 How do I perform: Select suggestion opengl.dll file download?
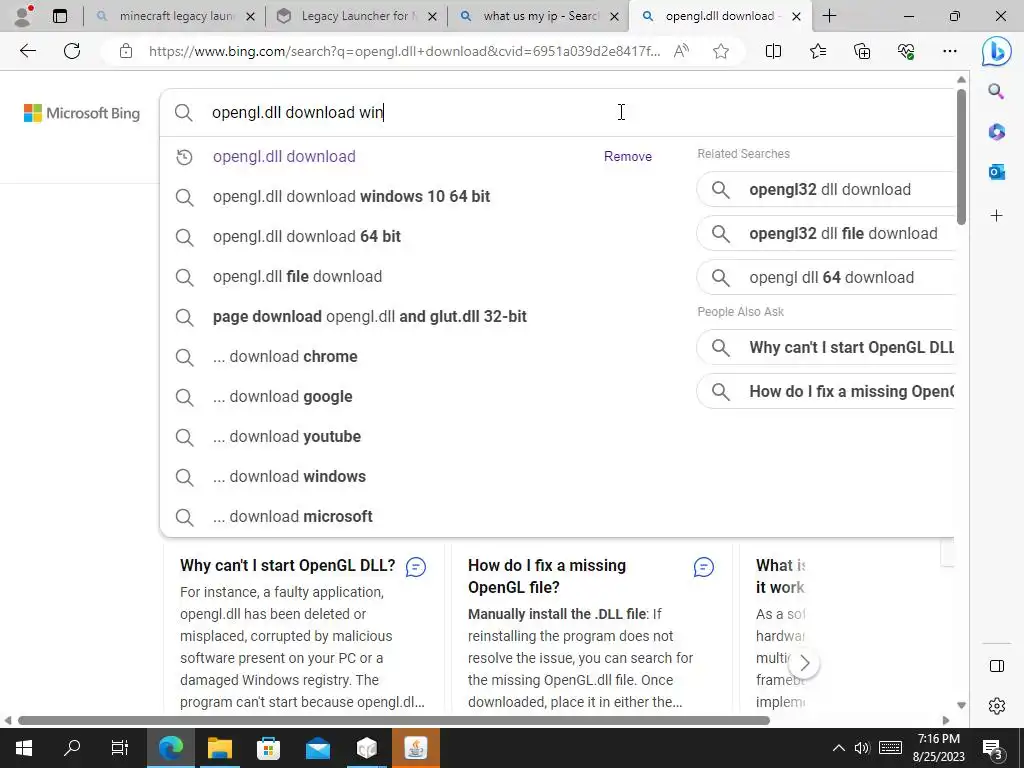click(x=297, y=276)
